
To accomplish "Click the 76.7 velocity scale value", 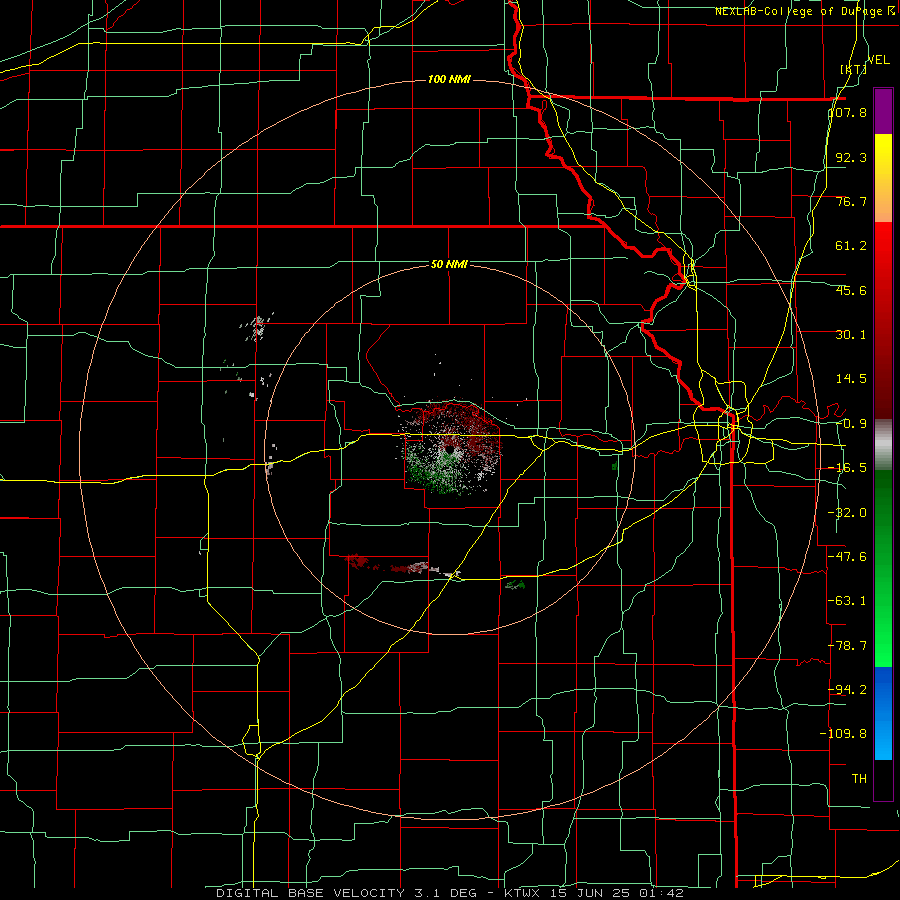I will pos(851,201).
